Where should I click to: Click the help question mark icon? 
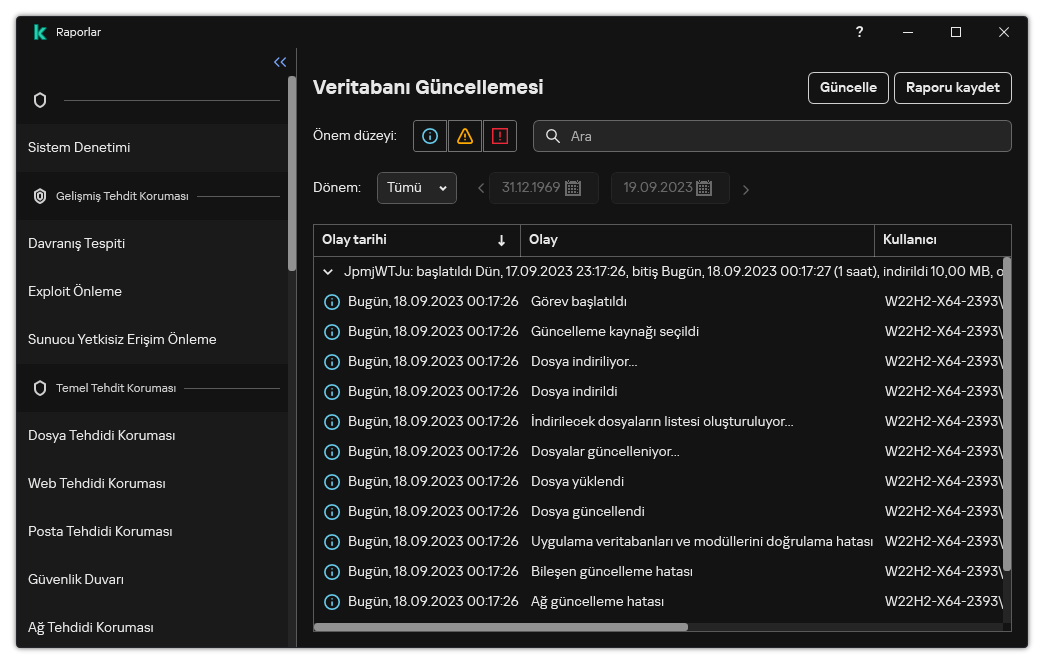click(859, 32)
